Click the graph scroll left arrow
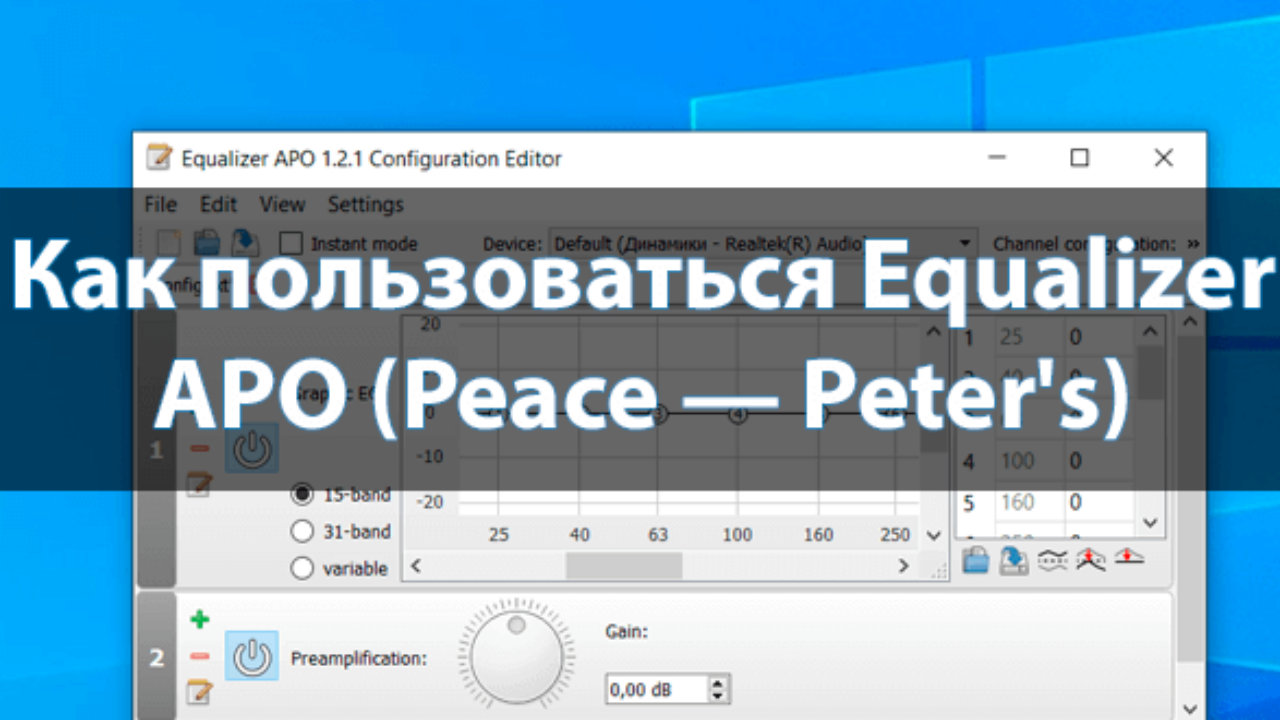 point(416,566)
